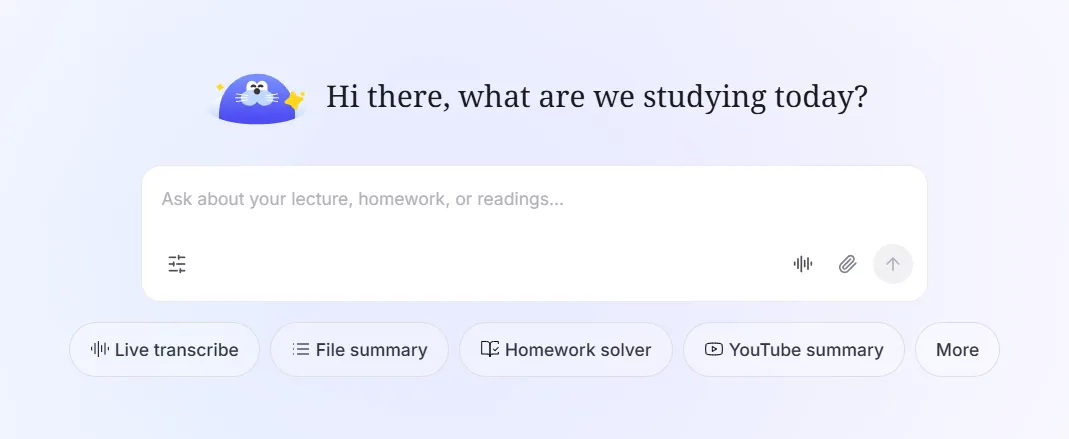The width and height of the screenshot is (1069, 439).
Task: Click the book icon in Homework solver
Action: pos(489,350)
